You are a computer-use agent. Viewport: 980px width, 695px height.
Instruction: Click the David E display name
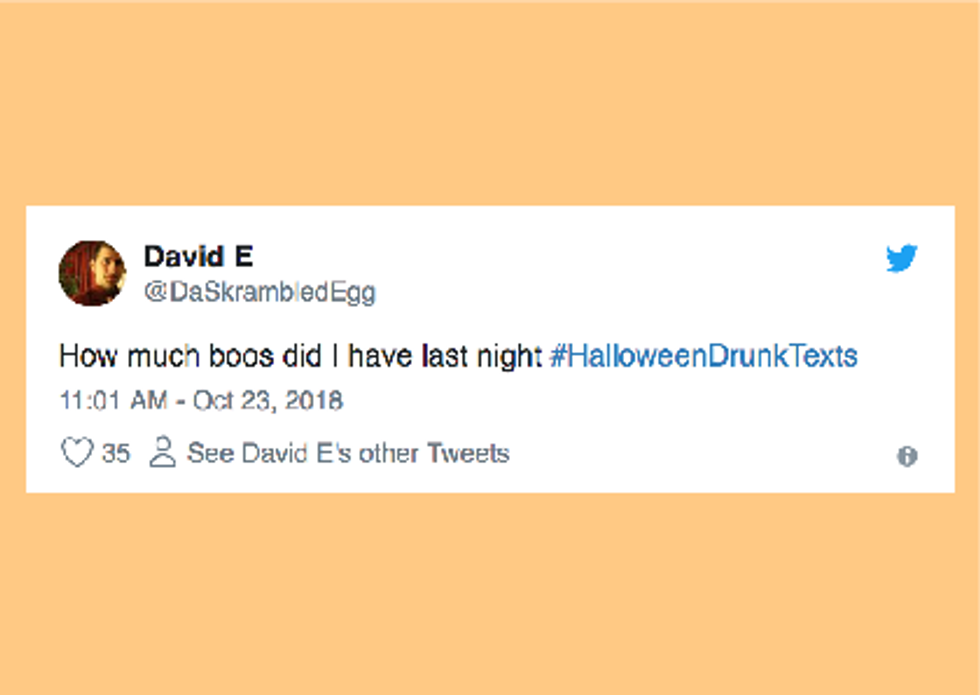[198, 257]
